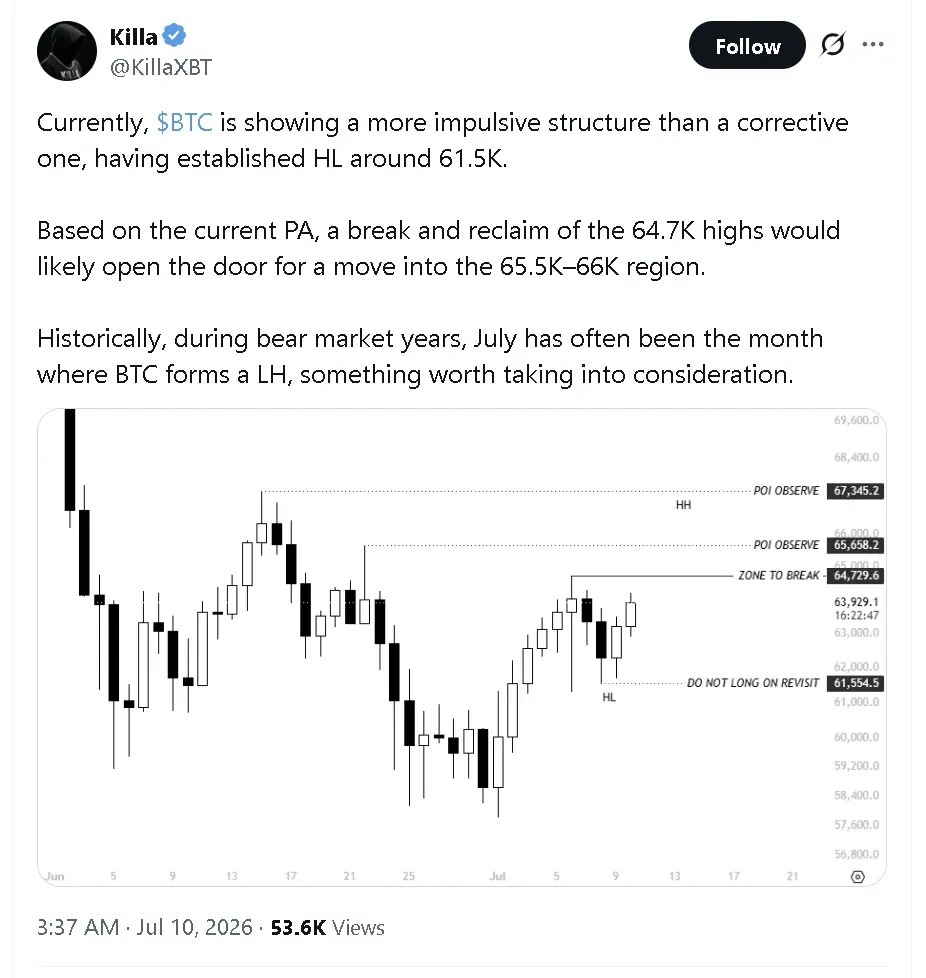Click the 65,658.2 POI OBSERVE price label
Screen dimensions: 926x978
(x=855, y=545)
